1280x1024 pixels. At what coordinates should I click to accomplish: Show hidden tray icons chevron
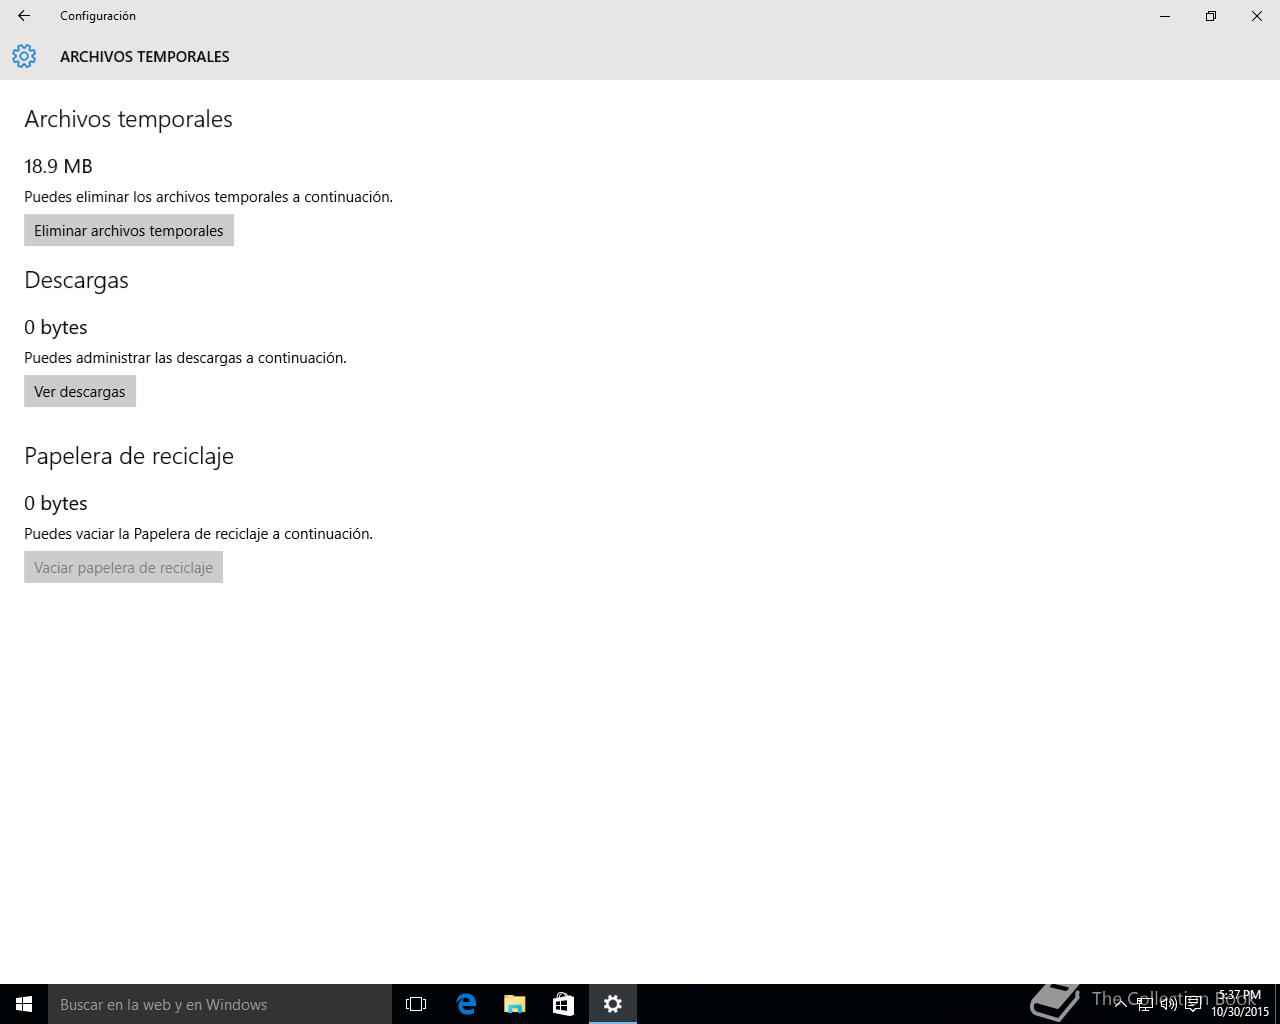click(1121, 1004)
